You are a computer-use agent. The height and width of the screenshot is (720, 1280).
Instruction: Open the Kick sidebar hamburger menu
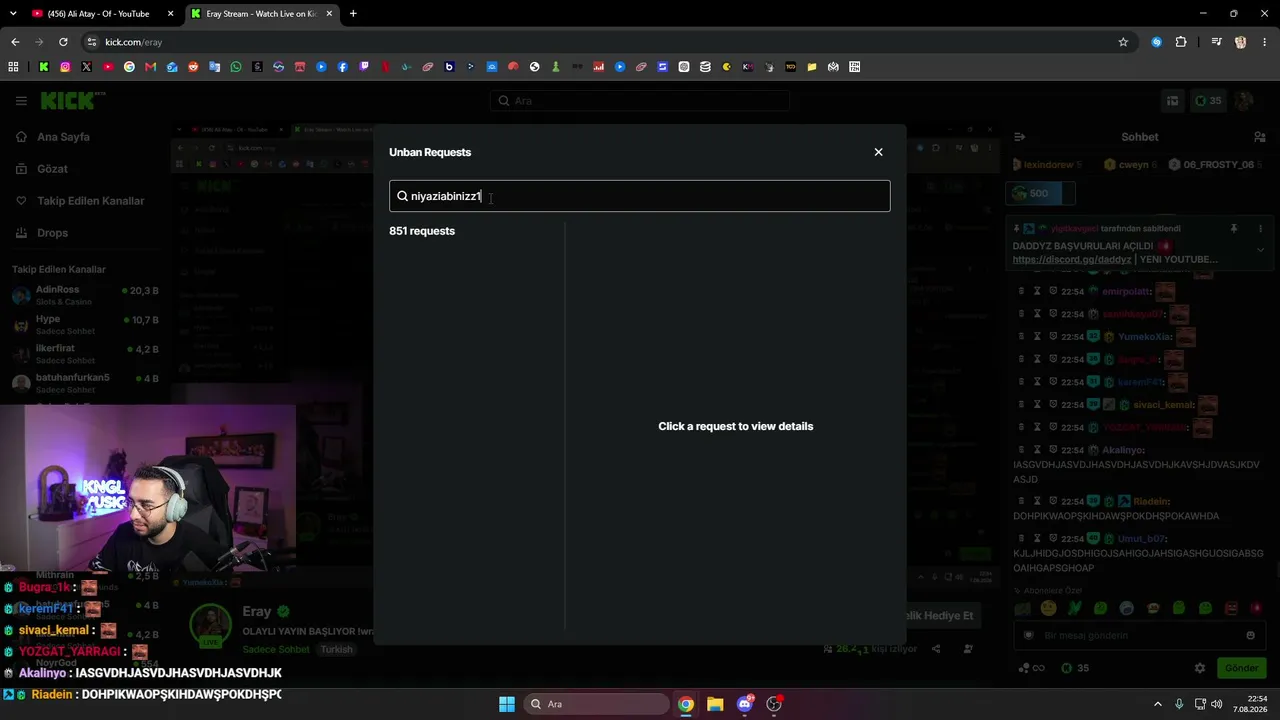pyautogui.click(x=21, y=100)
